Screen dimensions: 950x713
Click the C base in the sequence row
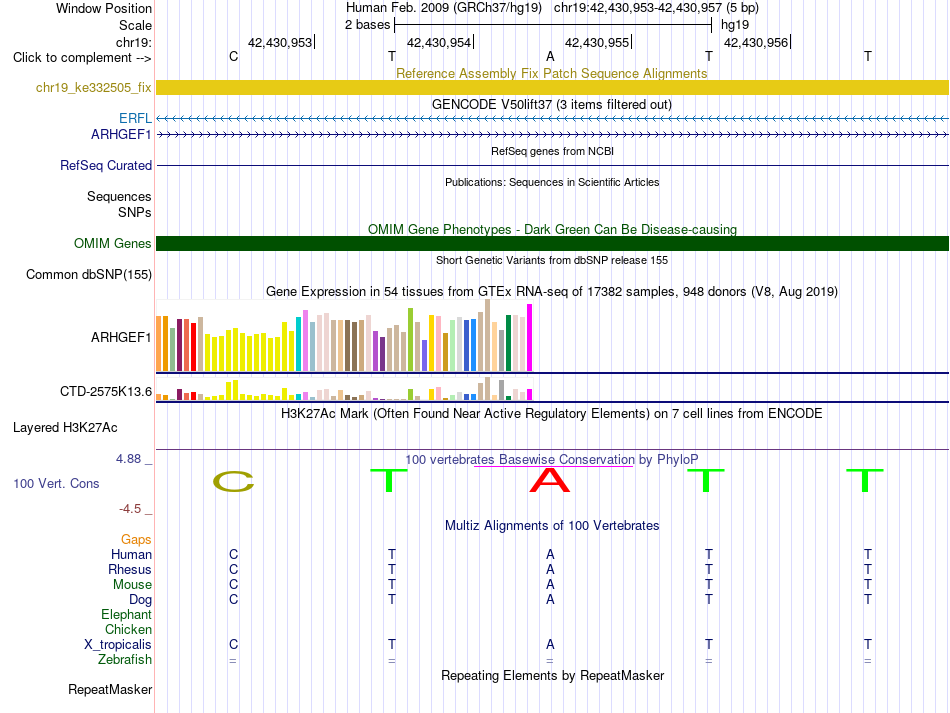pyautogui.click(x=233, y=56)
